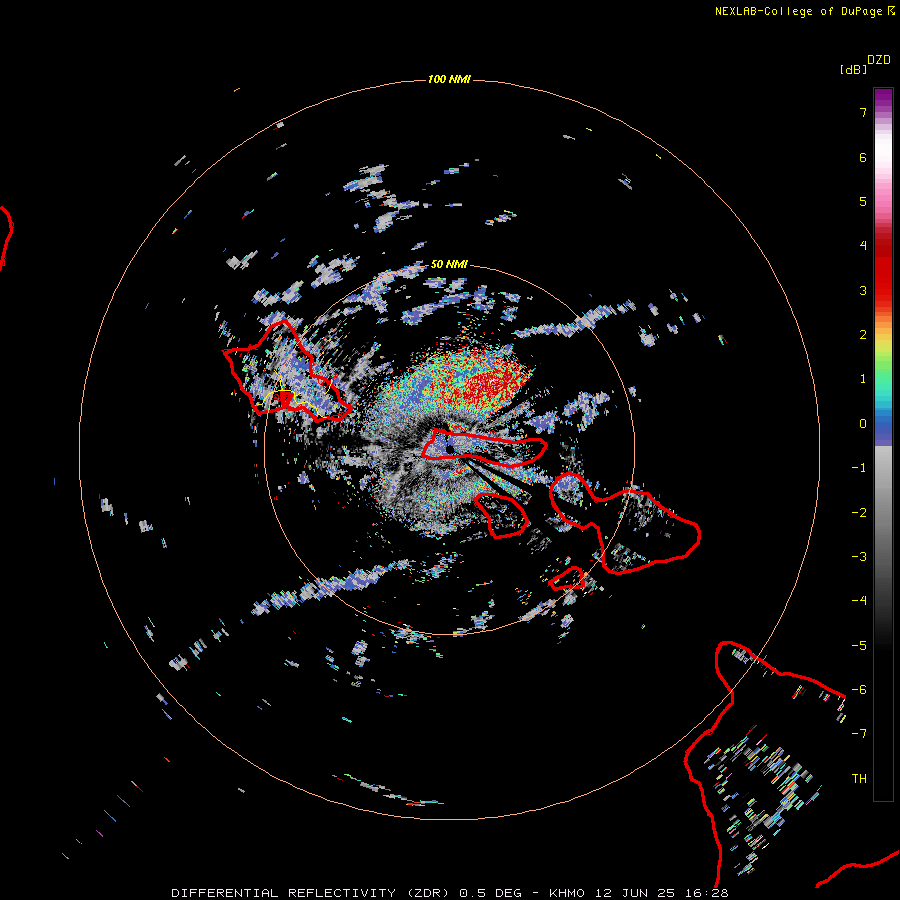
Task: Click the black radar site dot at center
Action: coord(449,449)
